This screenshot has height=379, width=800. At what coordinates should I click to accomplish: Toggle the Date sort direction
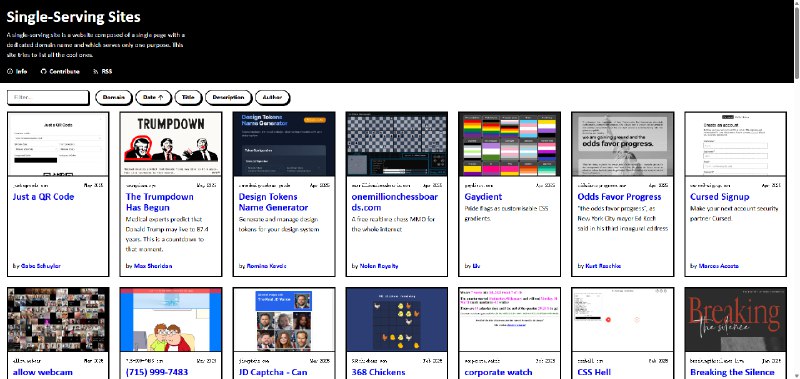(153, 97)
